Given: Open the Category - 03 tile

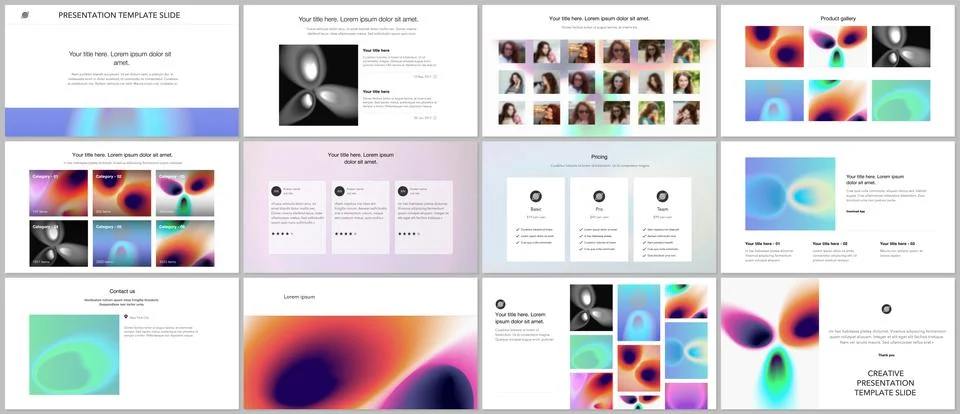Looking at the screenshot, I should click(185, 193).
